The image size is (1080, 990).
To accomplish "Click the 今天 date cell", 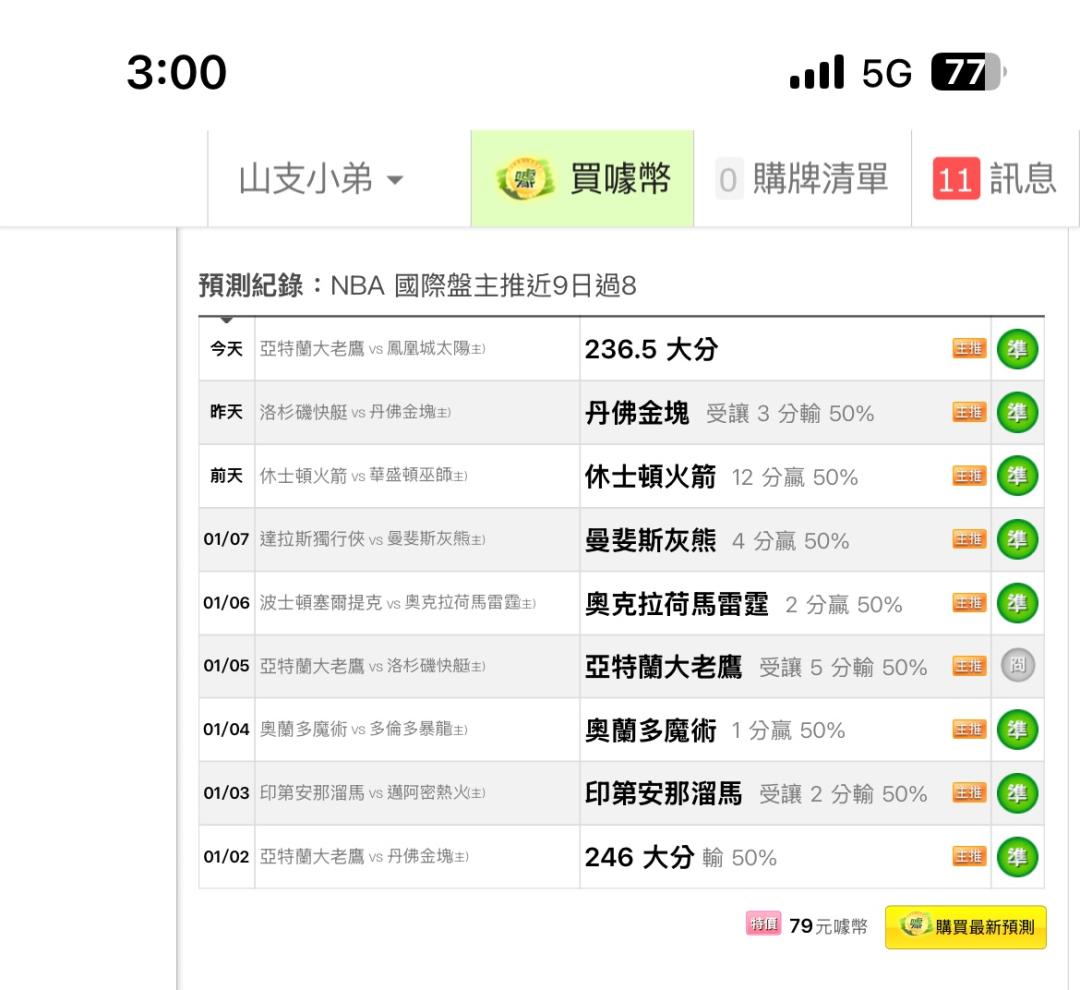I will [x=227, y=349].
